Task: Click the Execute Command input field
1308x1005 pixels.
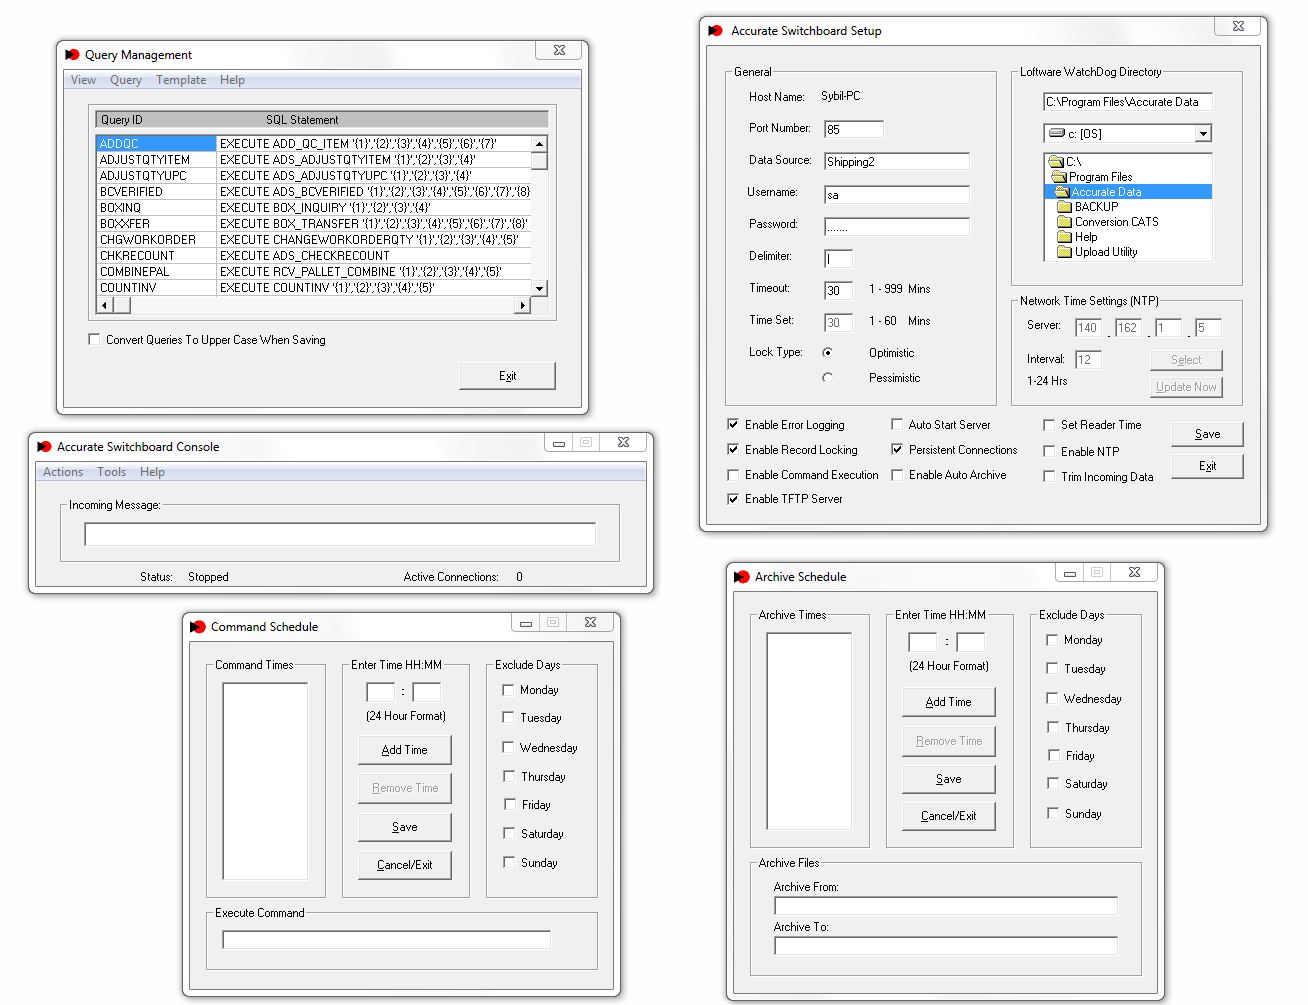Action: tap(386, 940)
